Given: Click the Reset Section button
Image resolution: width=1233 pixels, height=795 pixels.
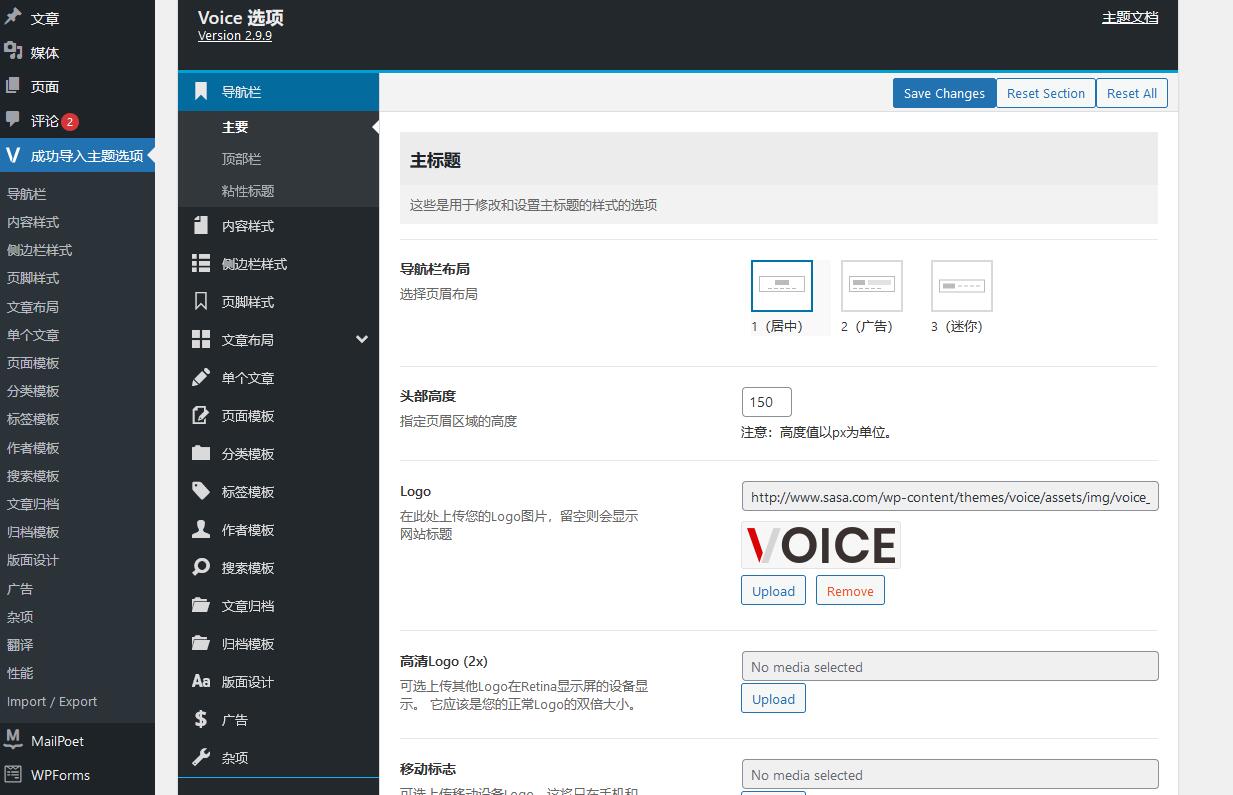Looking at the screenshot, I should 1045,93.
